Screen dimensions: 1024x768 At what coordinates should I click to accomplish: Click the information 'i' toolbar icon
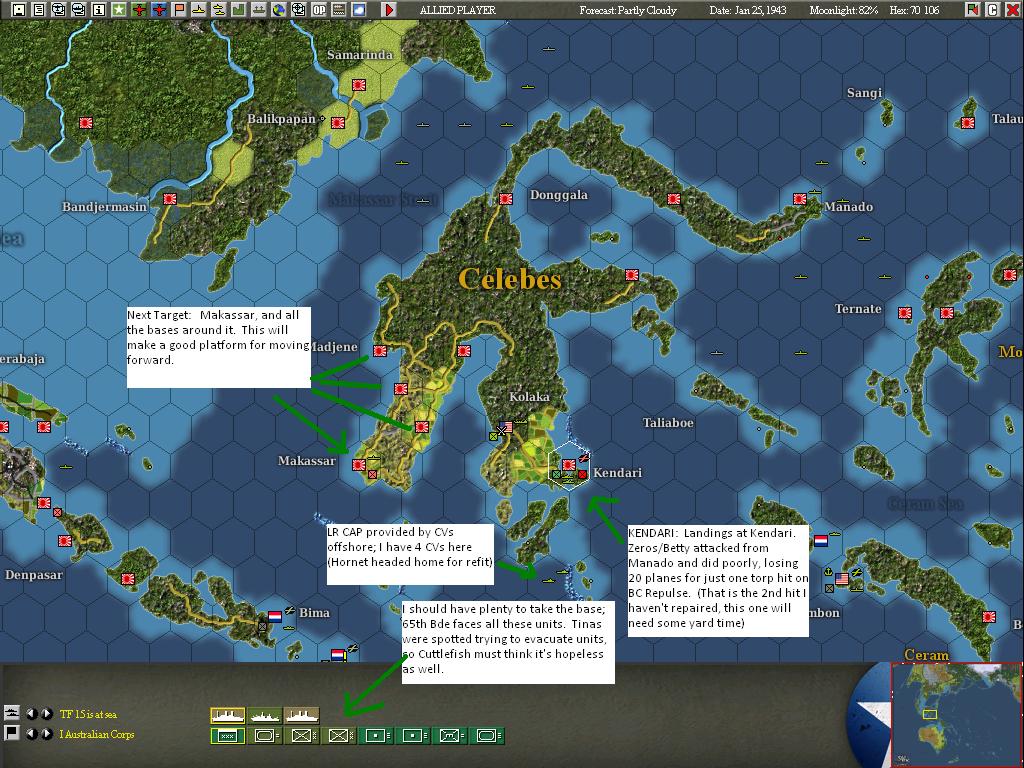pyautogui.click(x=99, y=9)
